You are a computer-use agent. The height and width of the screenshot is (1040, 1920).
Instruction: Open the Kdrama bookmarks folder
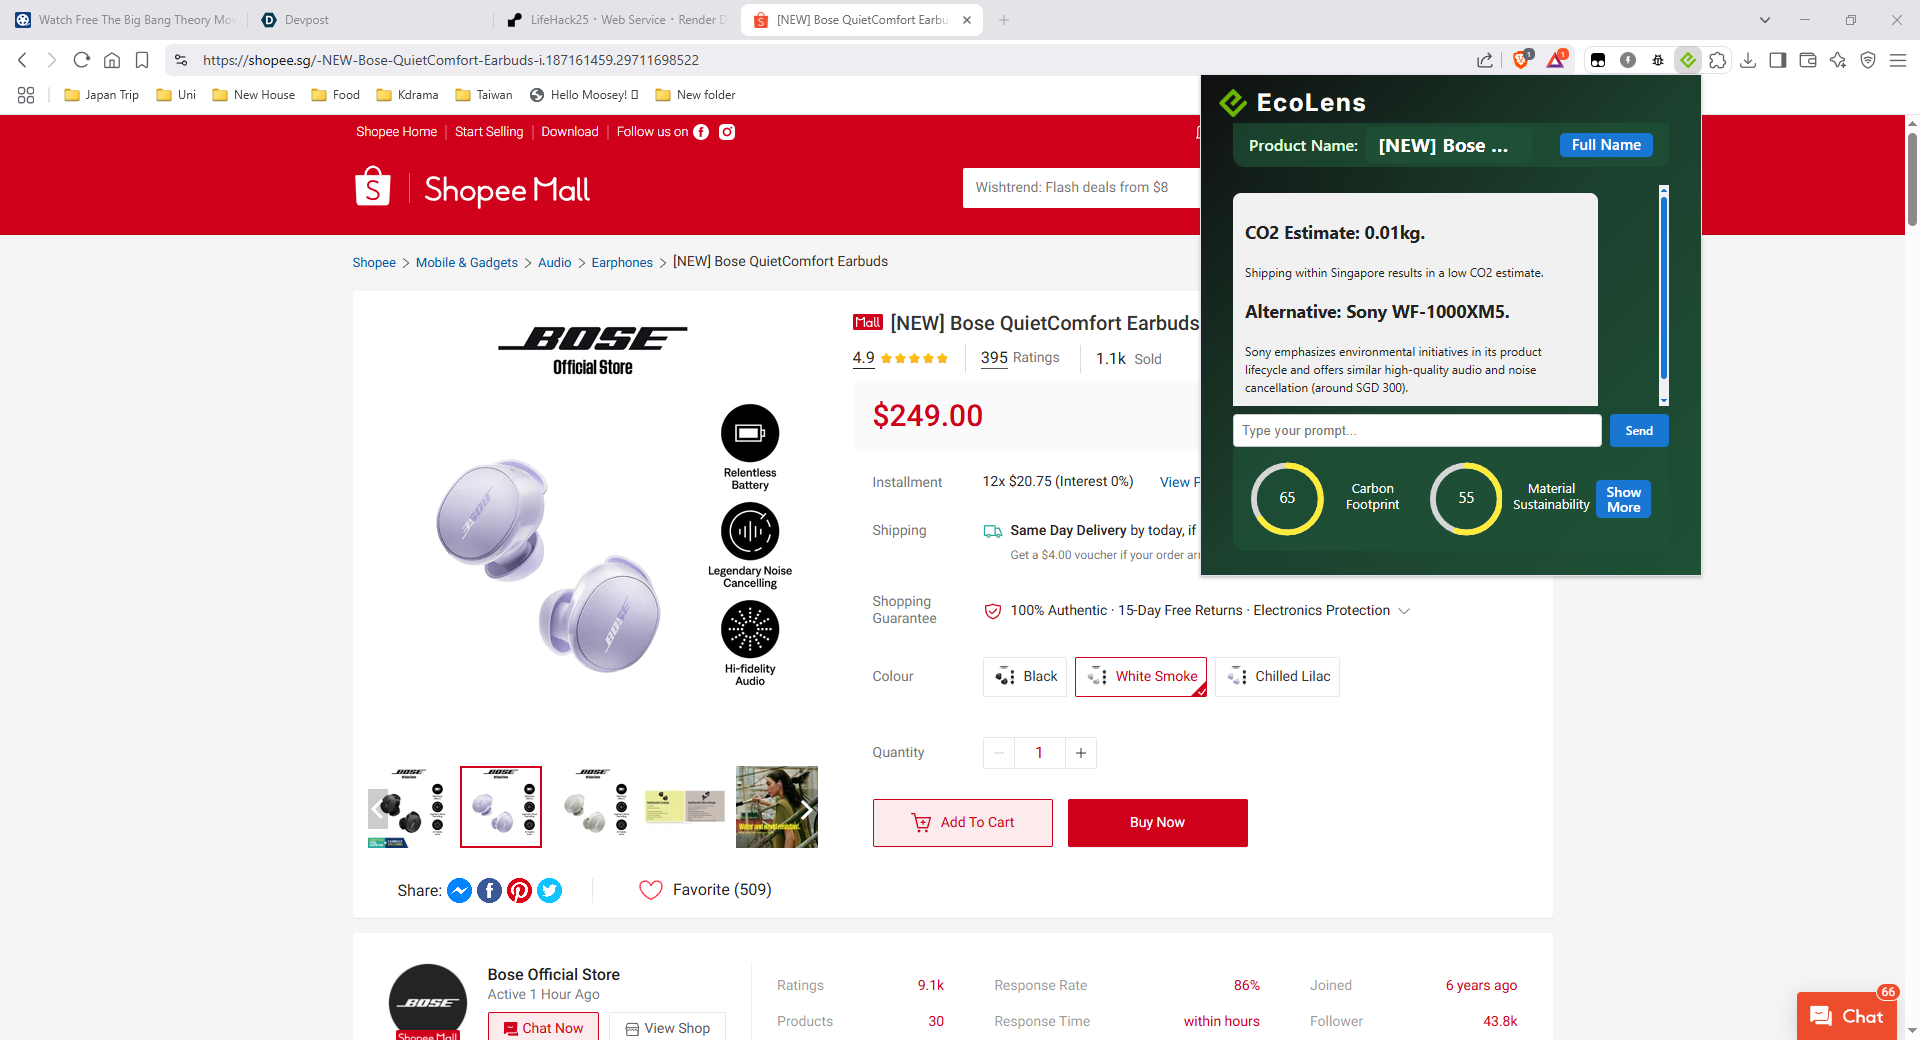pos(407,95)
